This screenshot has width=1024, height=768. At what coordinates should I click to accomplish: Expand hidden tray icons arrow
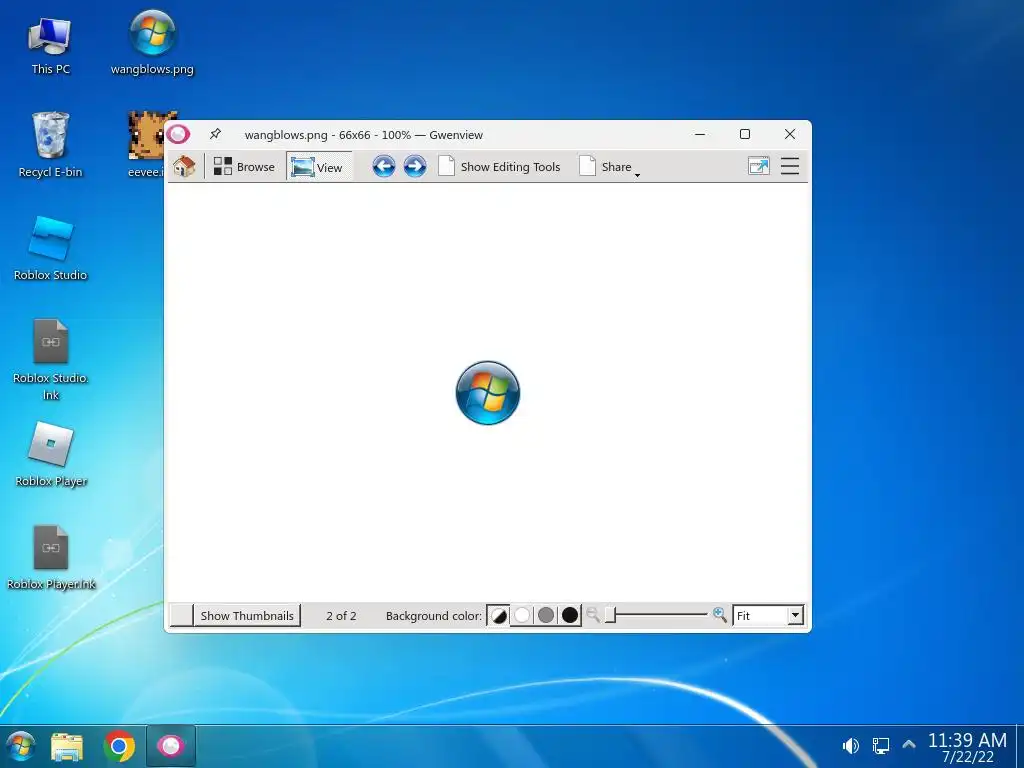908,744
